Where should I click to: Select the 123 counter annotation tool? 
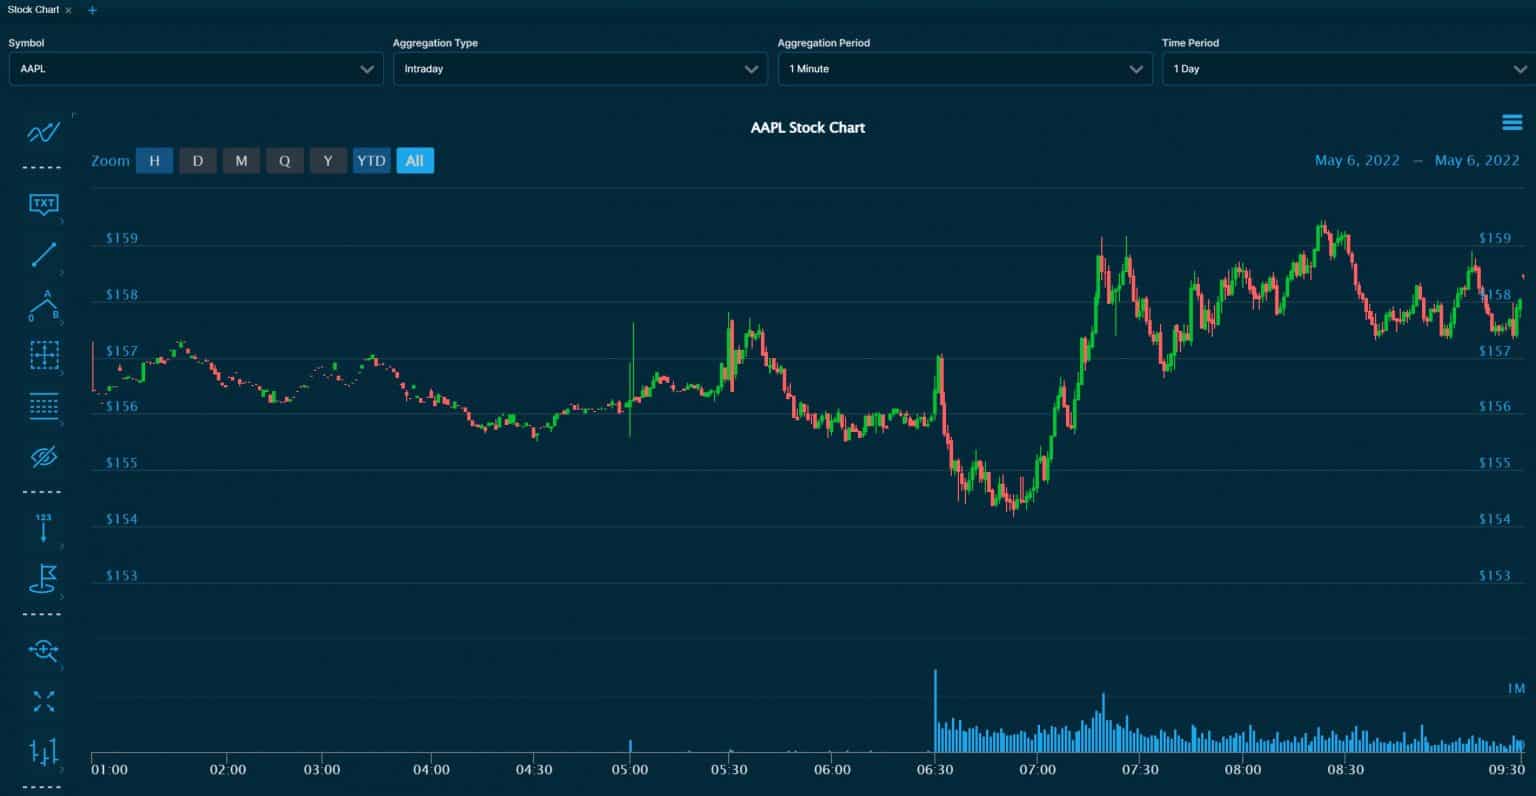pos(44,528)
